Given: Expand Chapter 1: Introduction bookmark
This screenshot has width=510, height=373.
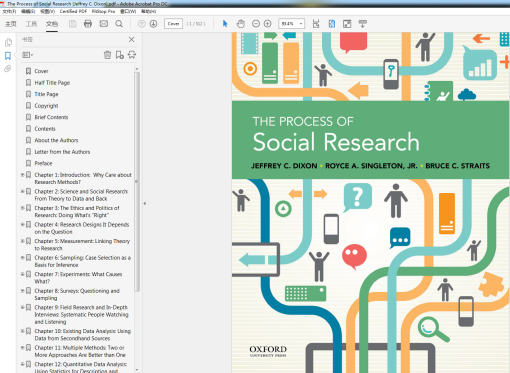Looking at the screenshot, I should click(22, 175).
